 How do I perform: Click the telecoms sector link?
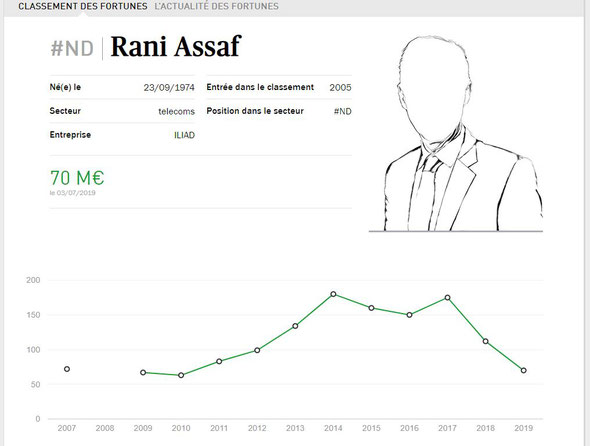click(x=176, y=111)
